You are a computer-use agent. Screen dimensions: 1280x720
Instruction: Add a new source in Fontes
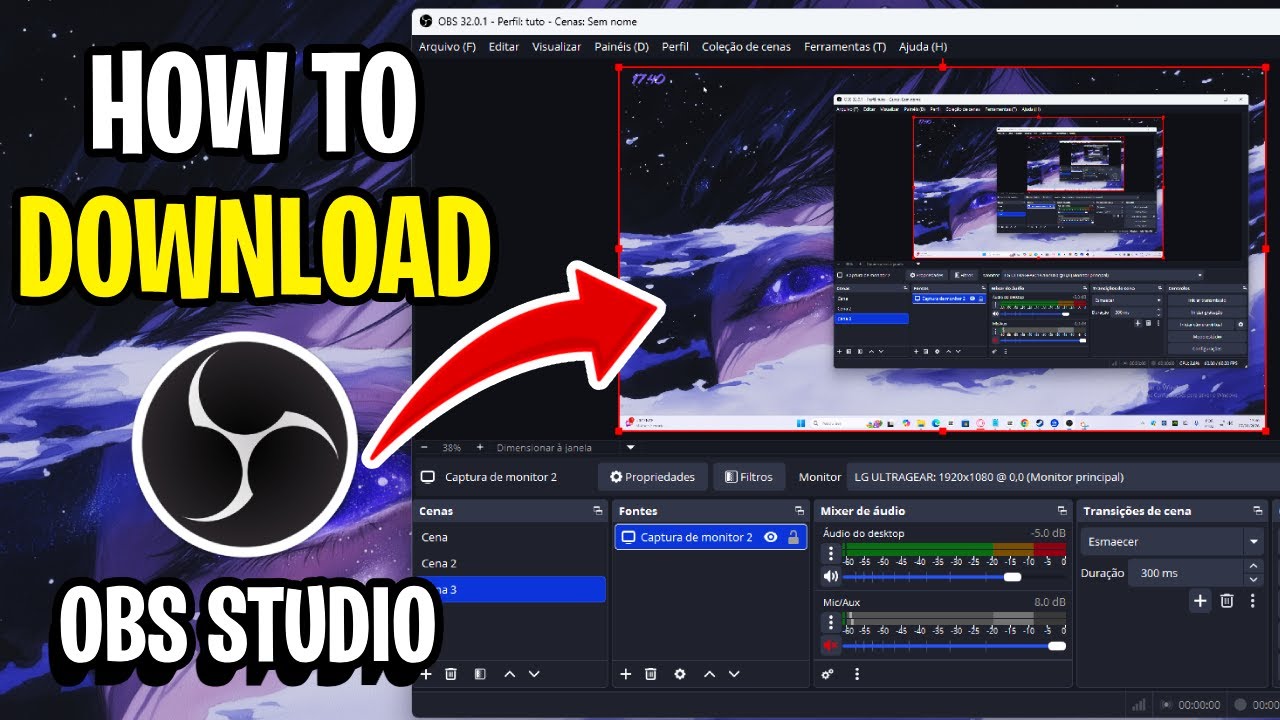coord(626,674)
